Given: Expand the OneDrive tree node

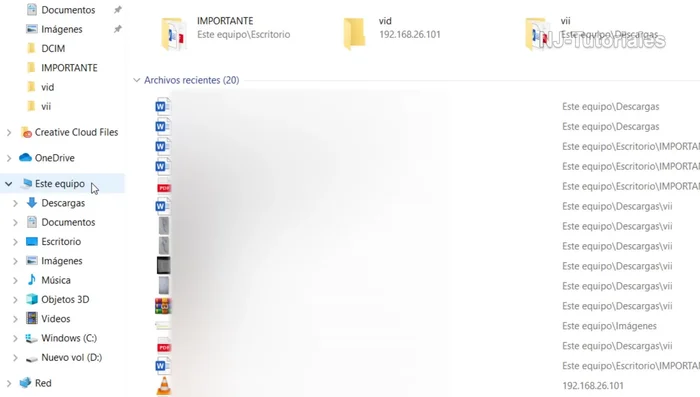Looking at the screenshot, I should [x=8, y=158].
